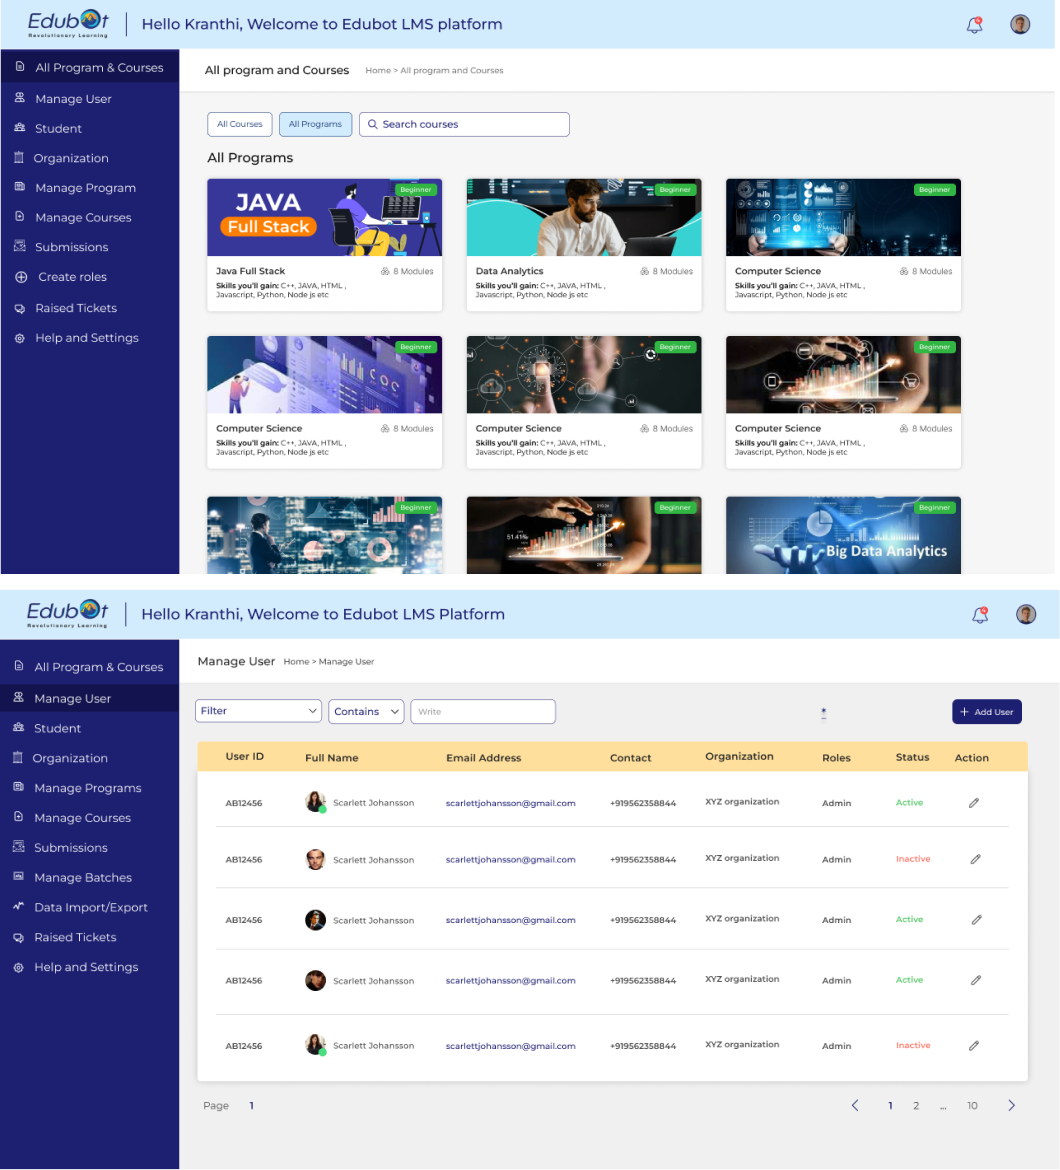
Task: Focus the Write filter text field
Action: (483, 711)
